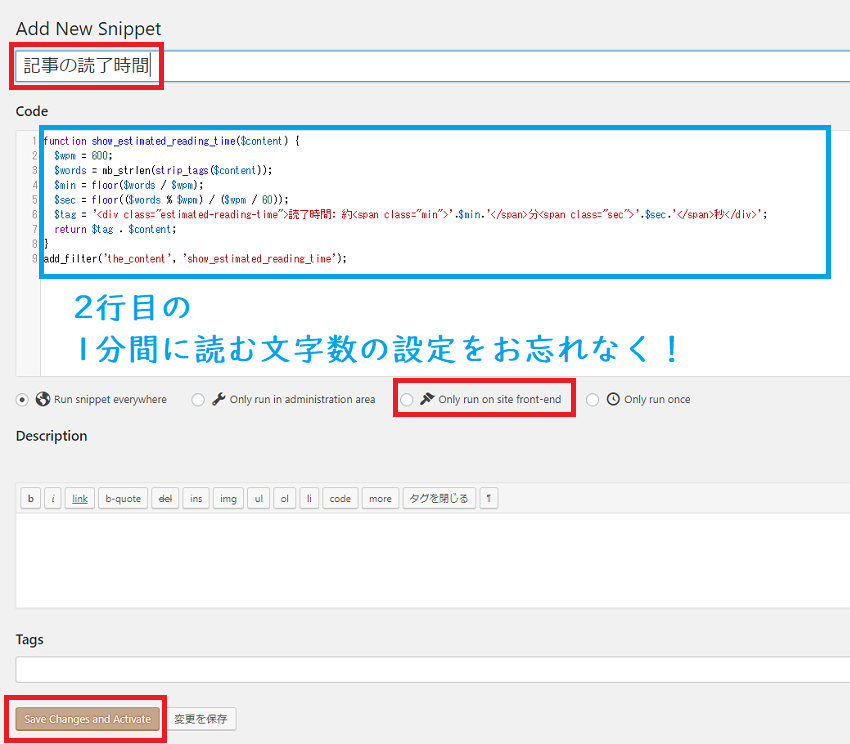
Task: Select the 'Only run once' radio option
Action: [x=593, y=399]
